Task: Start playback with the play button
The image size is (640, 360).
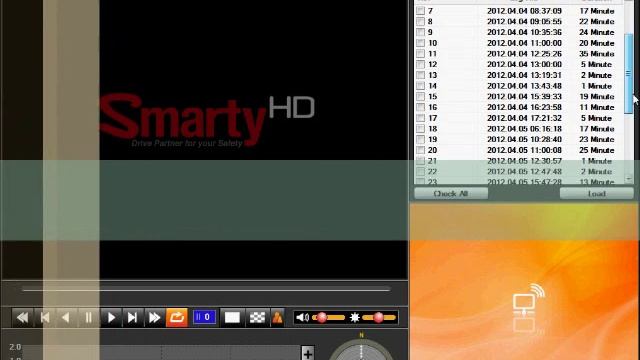Action: click(111, 318)
